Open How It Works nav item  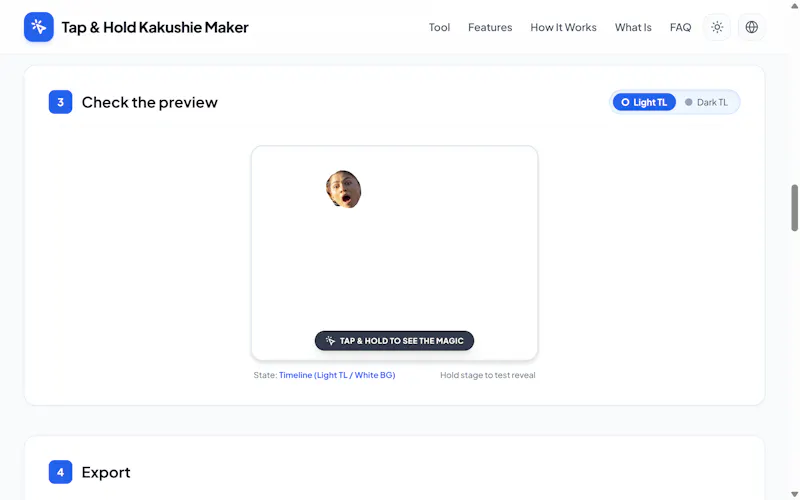563,28
